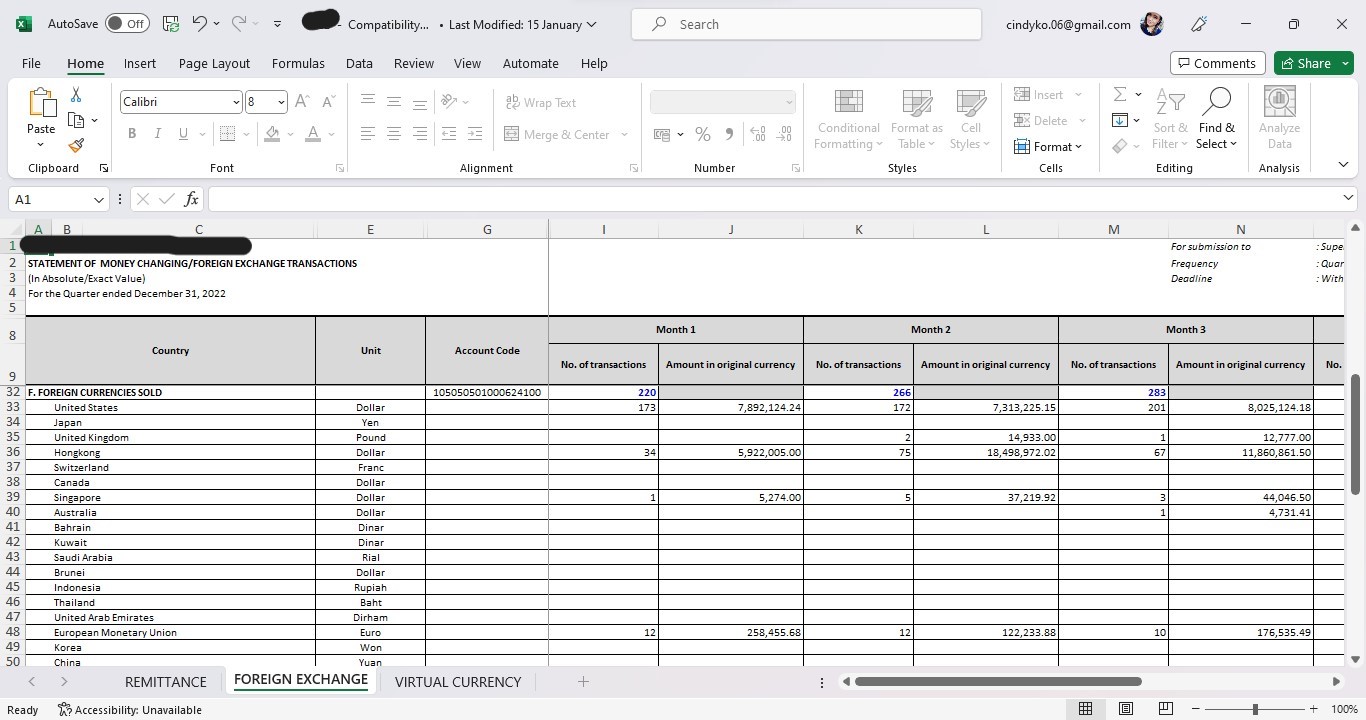
Task: Open the Comments pane button
Action: [1217, 63]
